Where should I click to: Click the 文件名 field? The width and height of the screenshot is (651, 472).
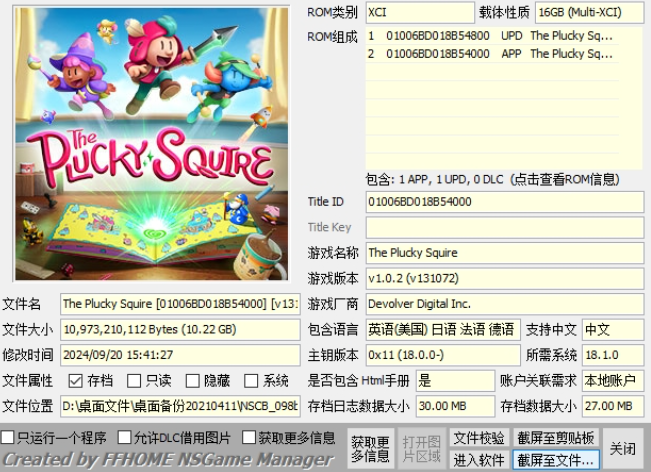coord(180,304)
